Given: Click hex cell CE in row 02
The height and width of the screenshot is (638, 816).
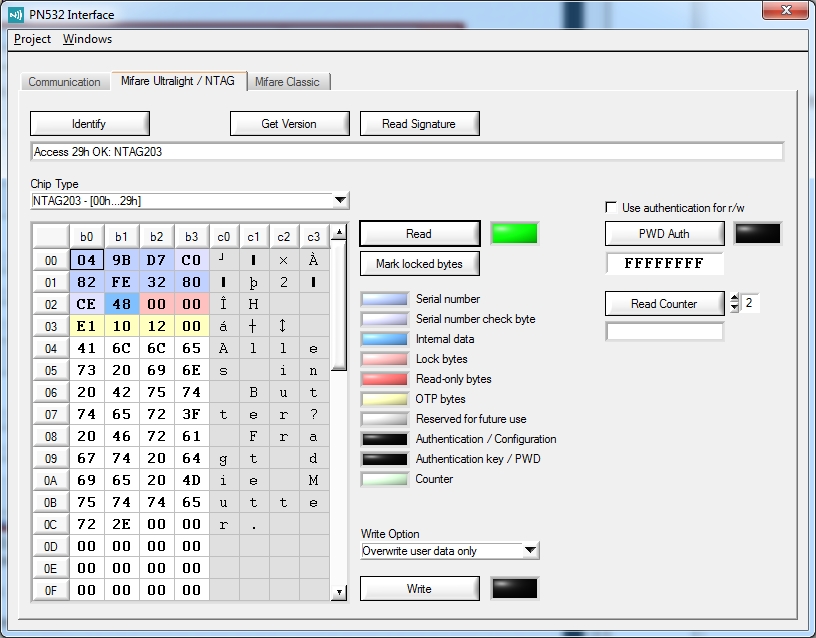Looking at the screenshot, I should point(87,304).
